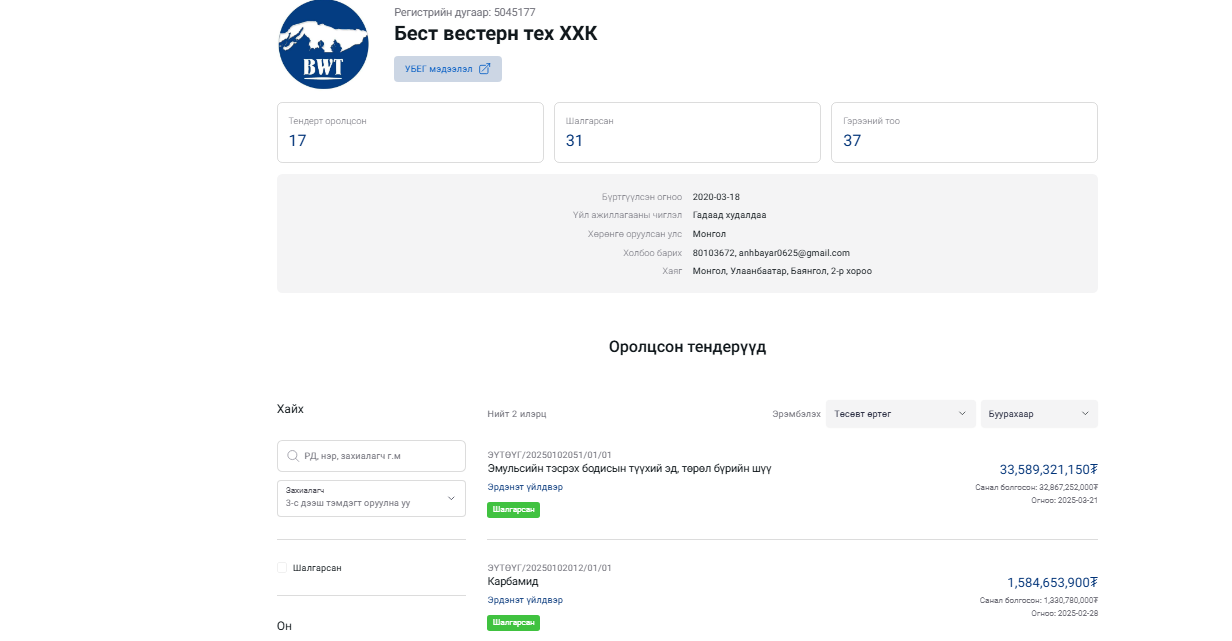Screen dimensions: 1232x641
Task: Open the УБЕГ мэдээлэл external link
Action: coord(447,69)
